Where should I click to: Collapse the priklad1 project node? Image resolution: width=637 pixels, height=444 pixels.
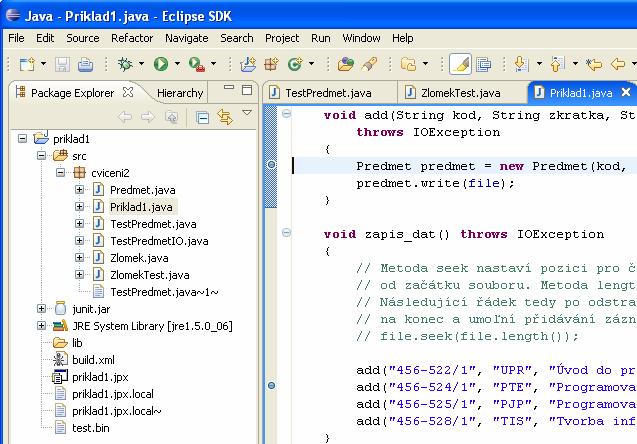(x=22, y=139)
